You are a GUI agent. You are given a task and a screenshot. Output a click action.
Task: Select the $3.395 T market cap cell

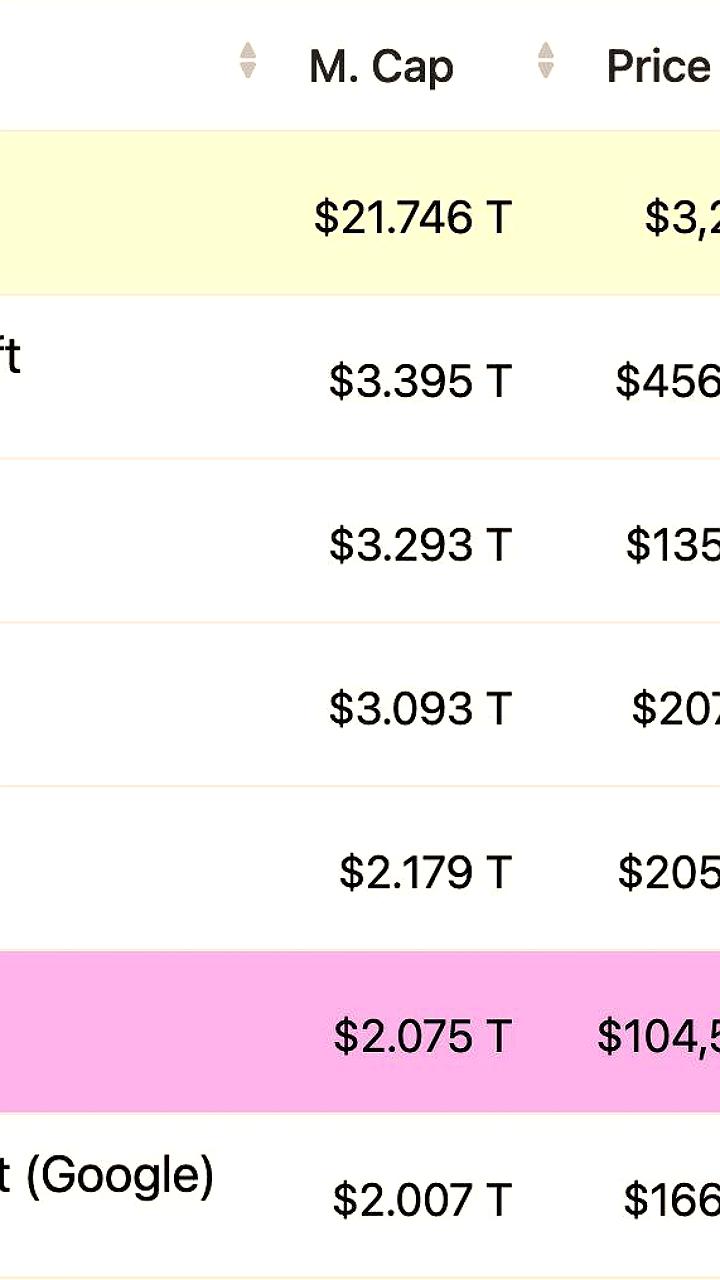[421, 381]
